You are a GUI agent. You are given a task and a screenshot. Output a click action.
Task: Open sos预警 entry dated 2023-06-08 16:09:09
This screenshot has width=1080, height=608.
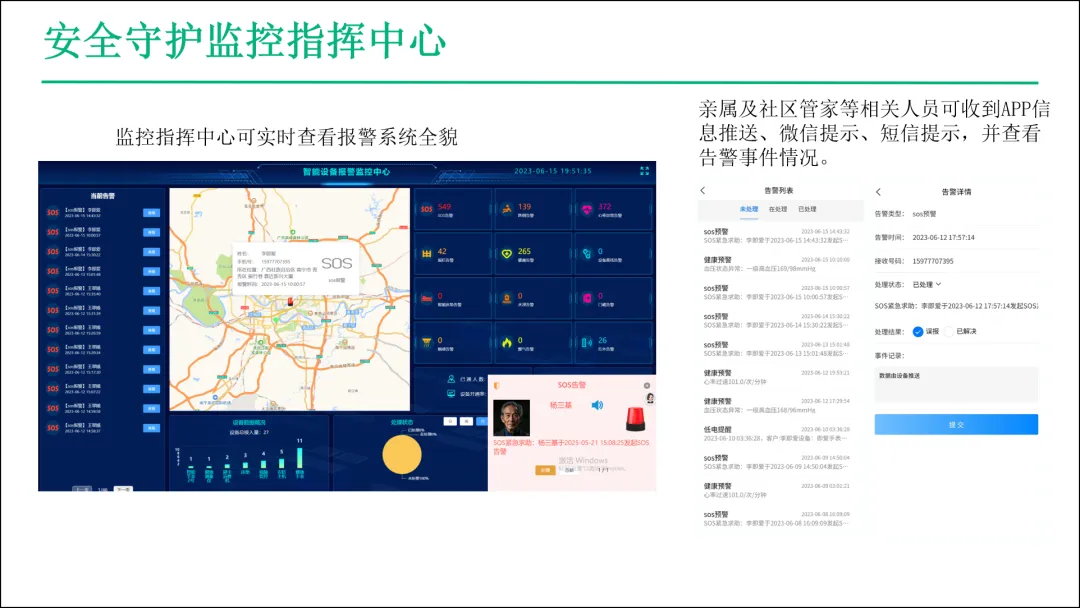pyautogui.click(x=777, y=518)
